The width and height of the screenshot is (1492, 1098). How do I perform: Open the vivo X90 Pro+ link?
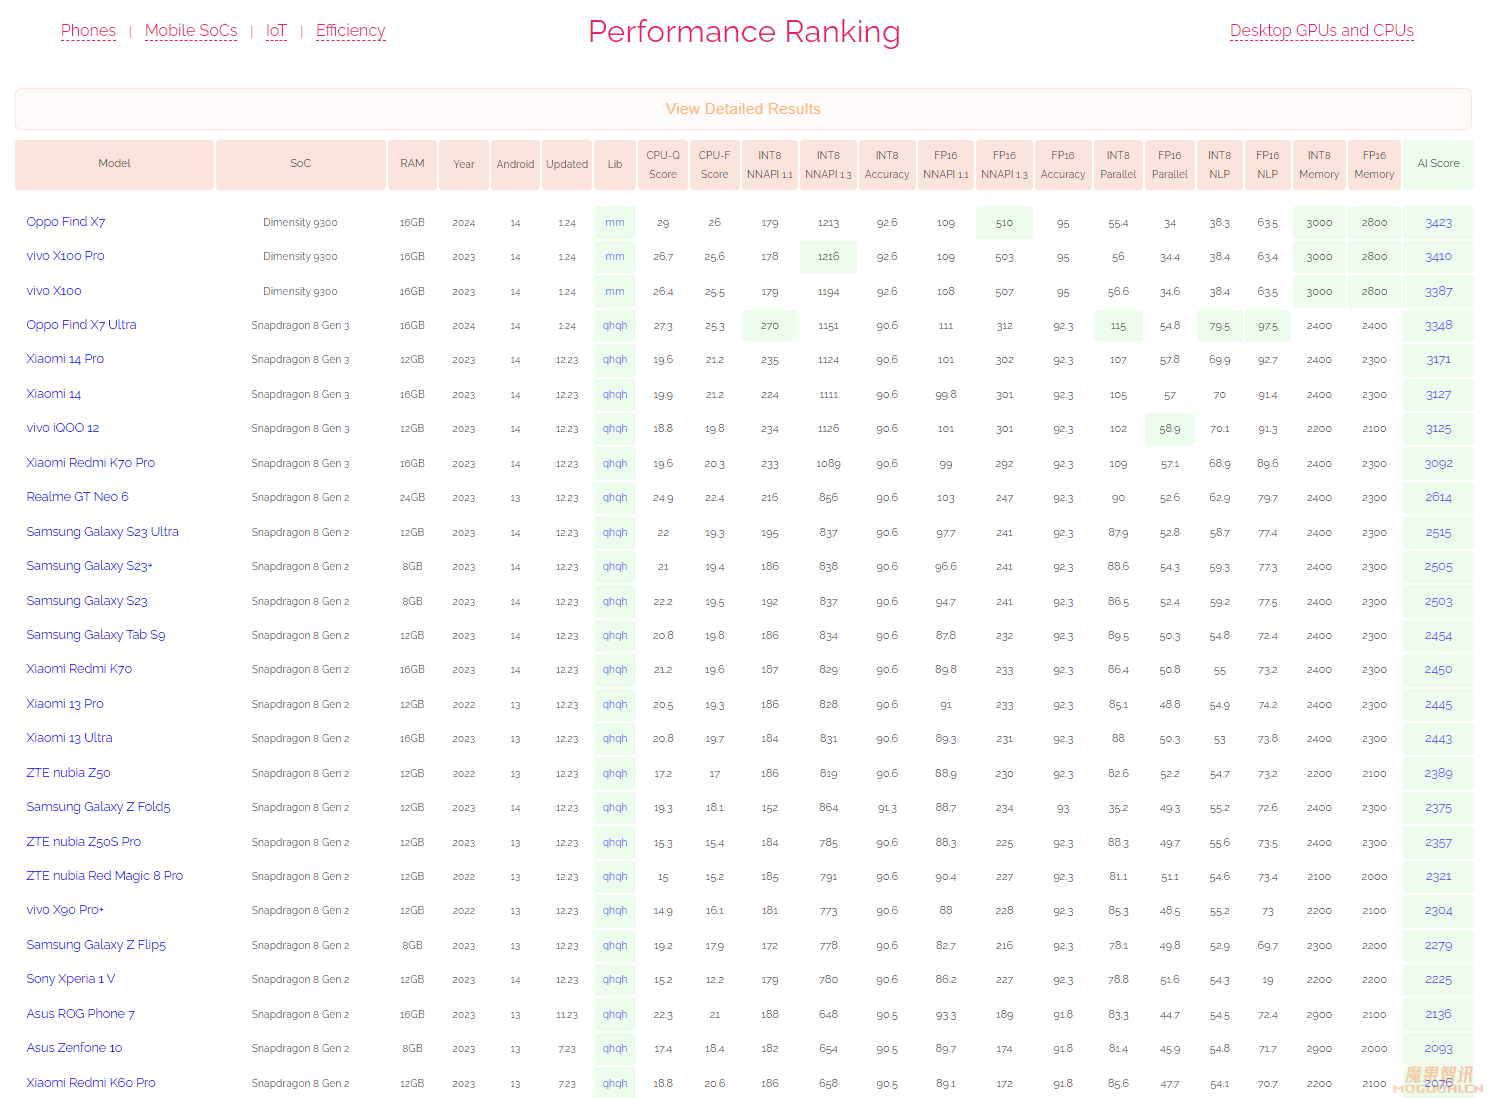click(x=65, y=910)
